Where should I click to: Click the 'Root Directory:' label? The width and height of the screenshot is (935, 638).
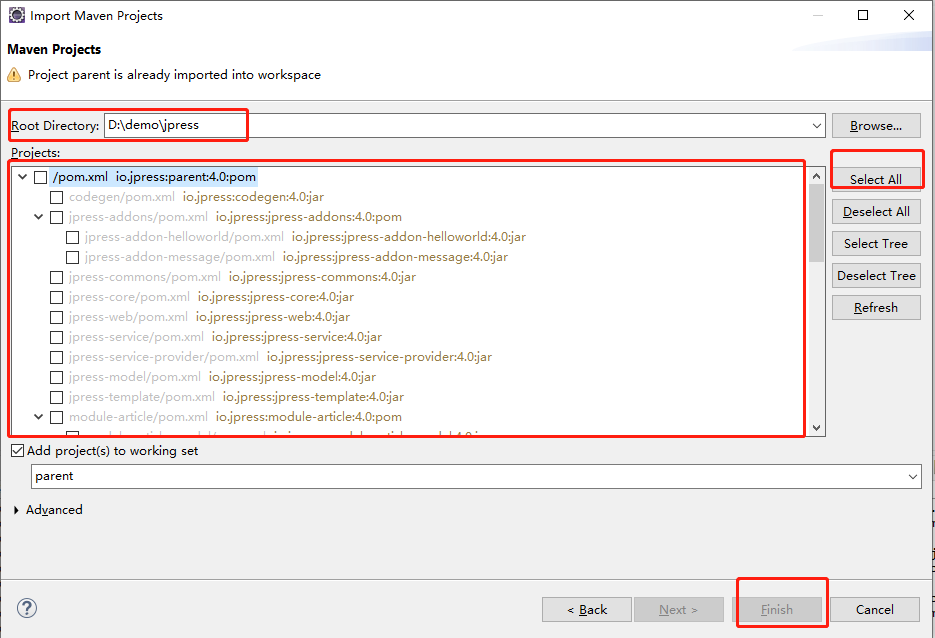[55, 126]
